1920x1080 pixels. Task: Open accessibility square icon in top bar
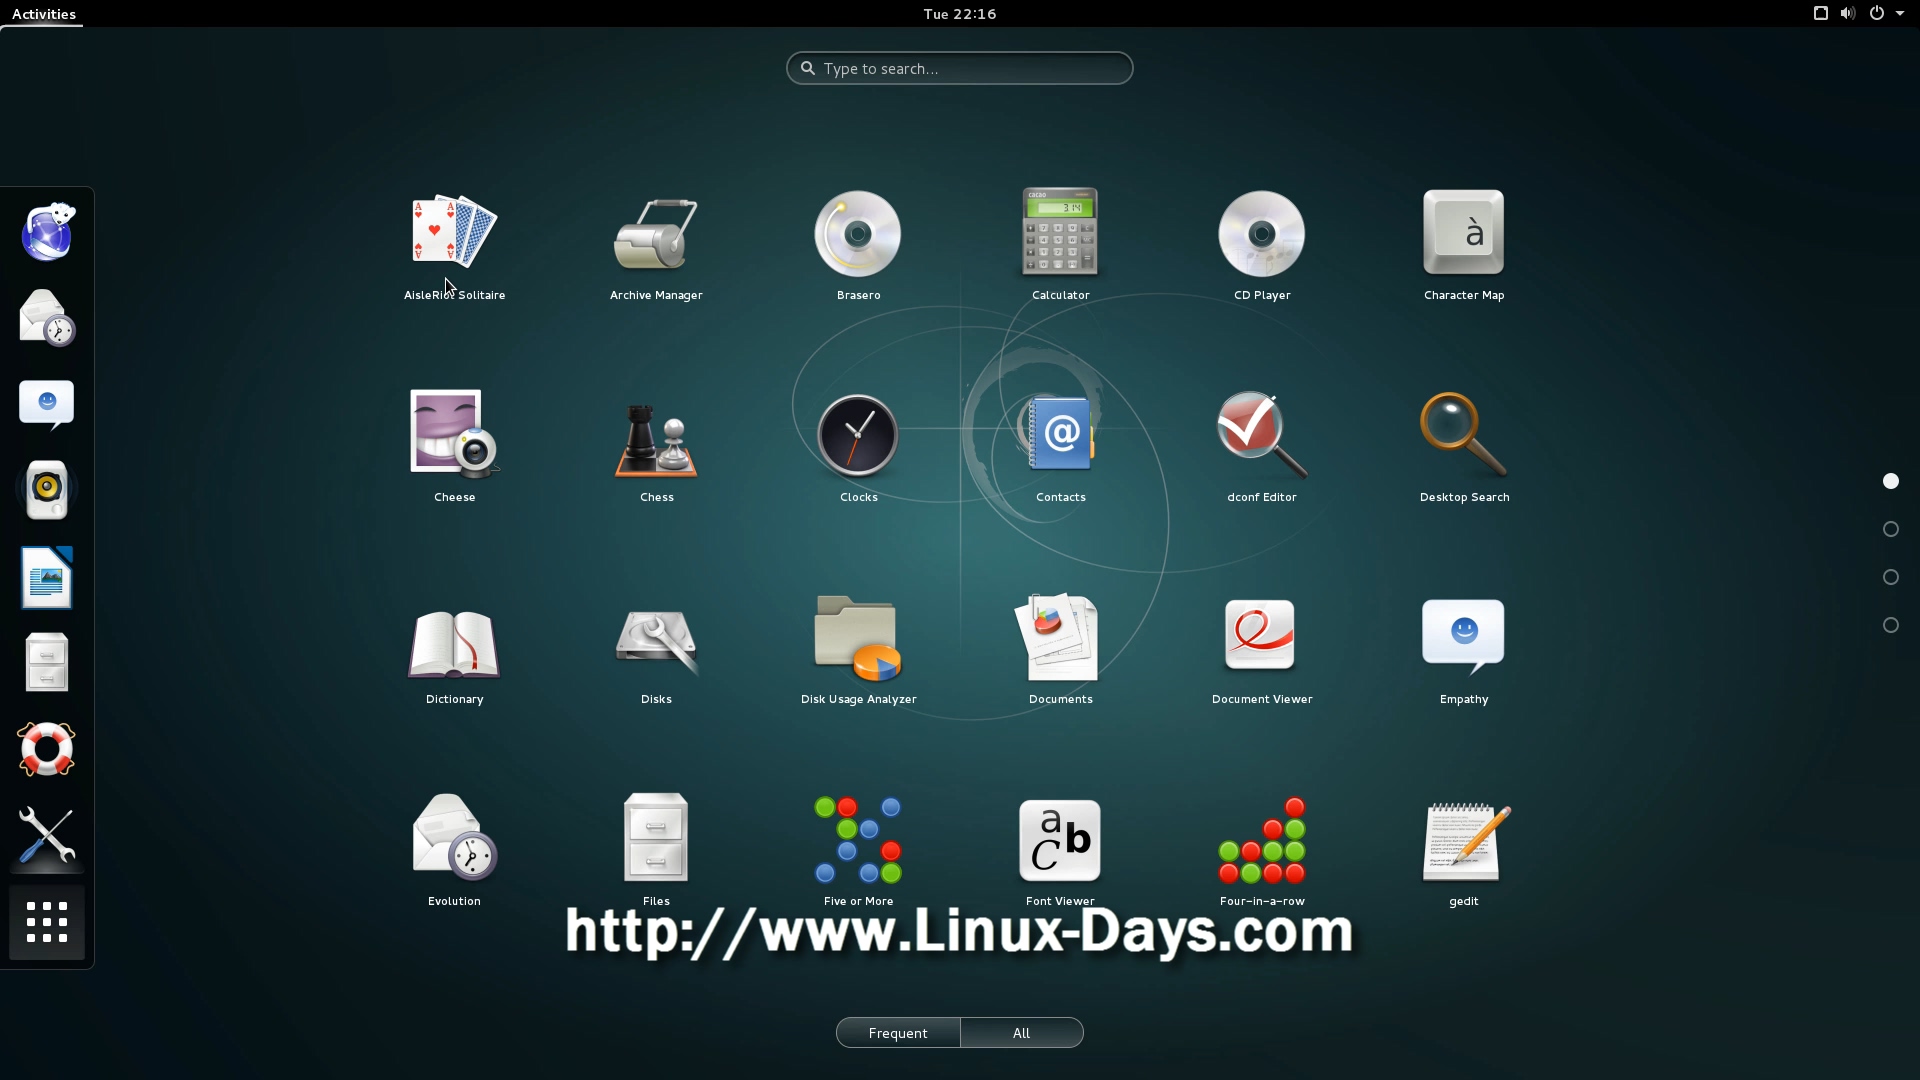point(1820,13)
